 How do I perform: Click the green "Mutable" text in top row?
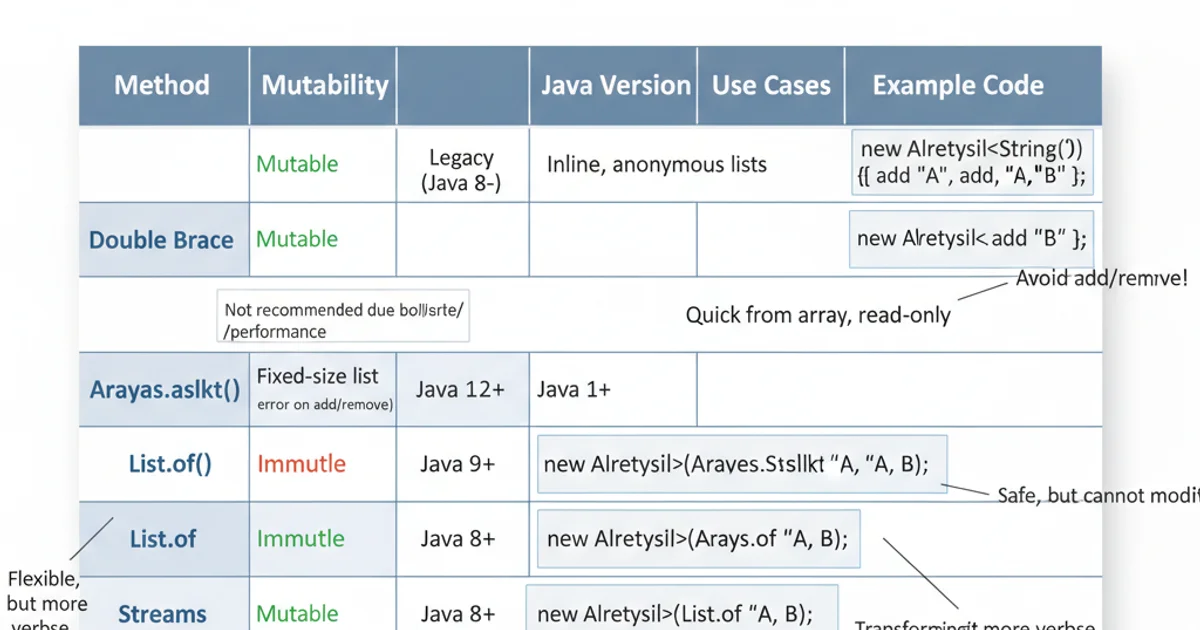(296, 164)
